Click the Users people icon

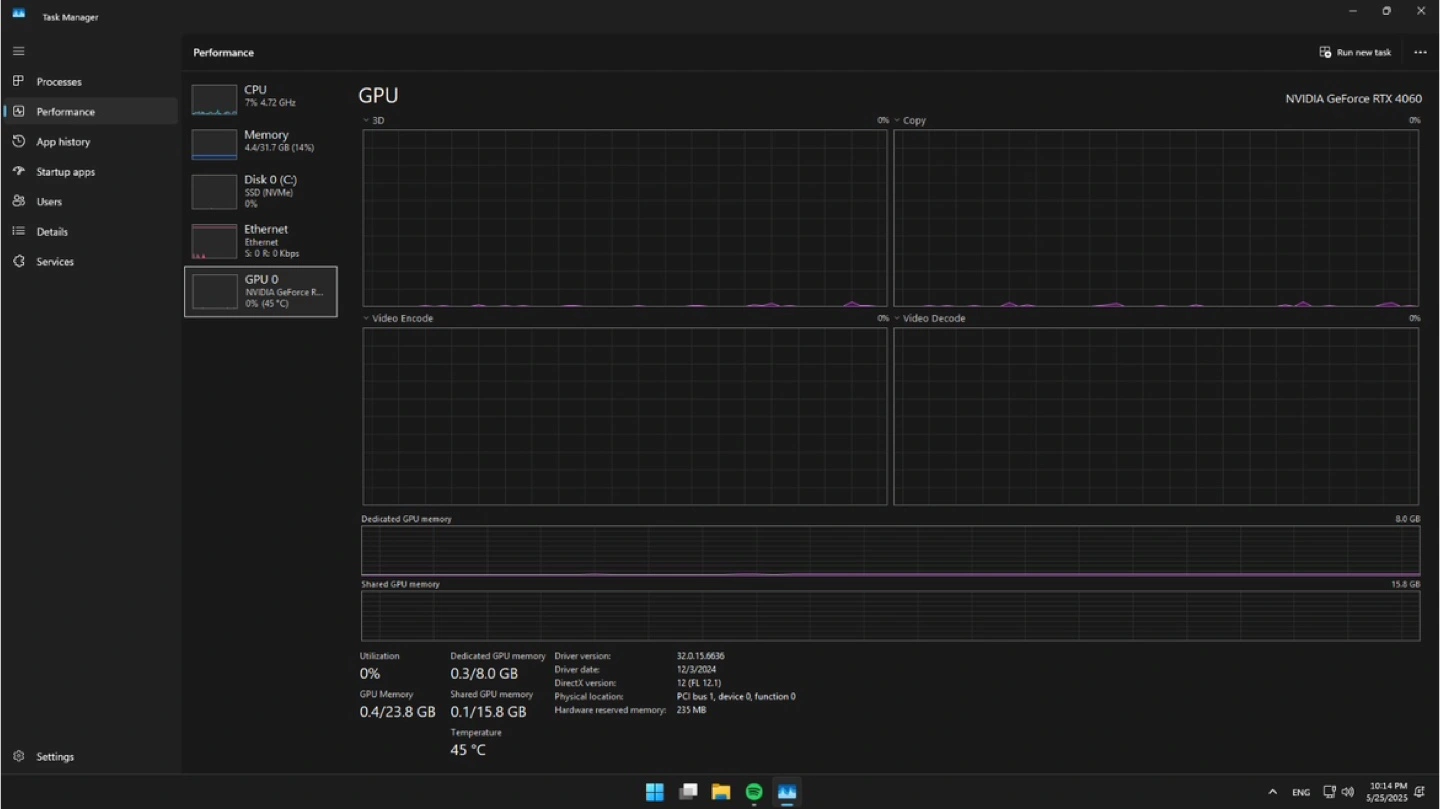pos(18,201)
